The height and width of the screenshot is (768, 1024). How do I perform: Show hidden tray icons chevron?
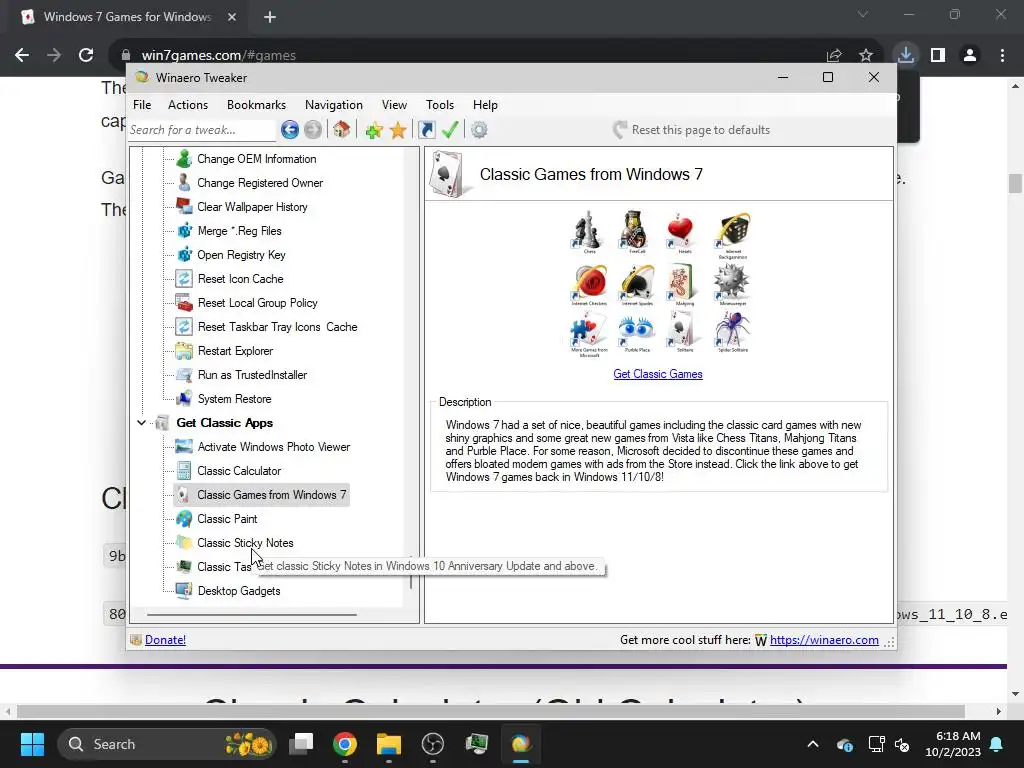point(812,744)
